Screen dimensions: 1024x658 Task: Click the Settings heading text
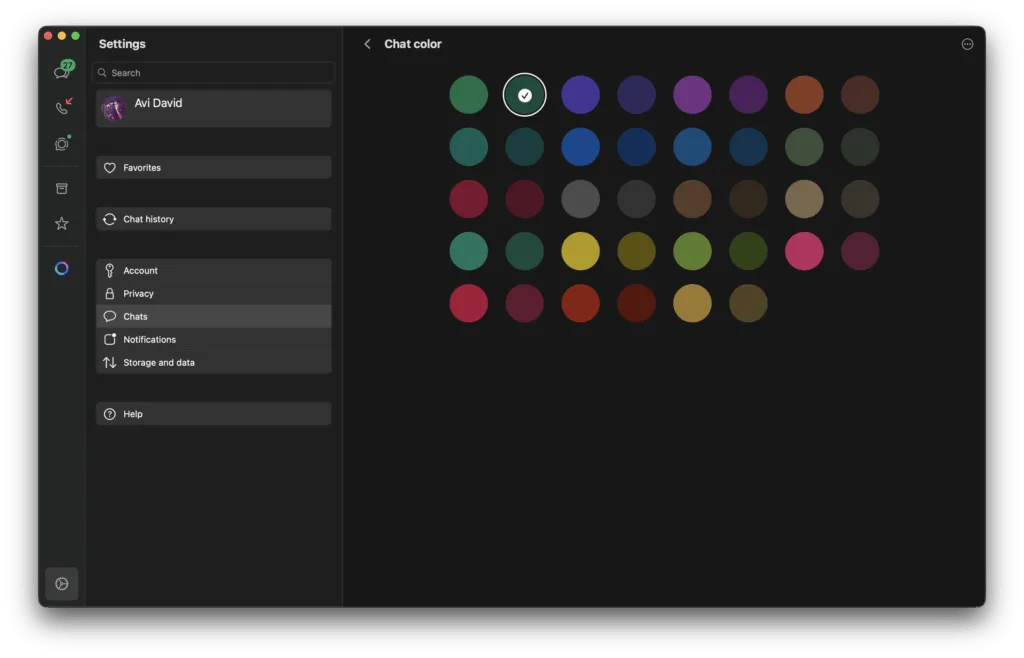(x=122, y=44)
